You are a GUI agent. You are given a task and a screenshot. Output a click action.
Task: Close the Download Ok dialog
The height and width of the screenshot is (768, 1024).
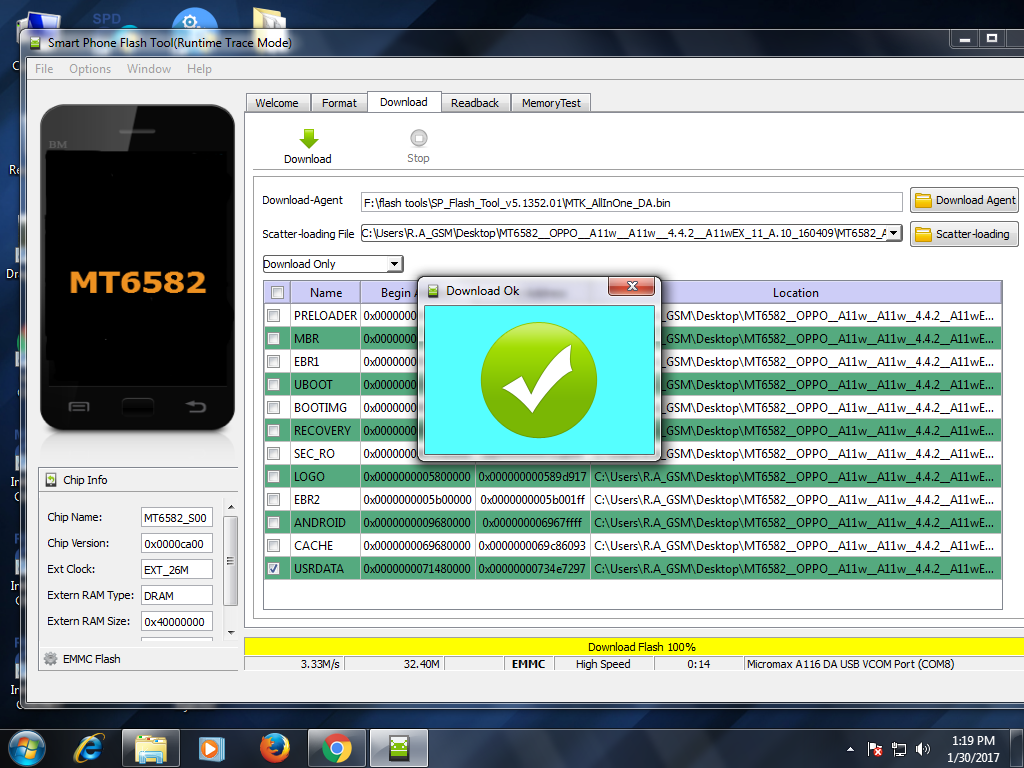(x=632, y=287)
